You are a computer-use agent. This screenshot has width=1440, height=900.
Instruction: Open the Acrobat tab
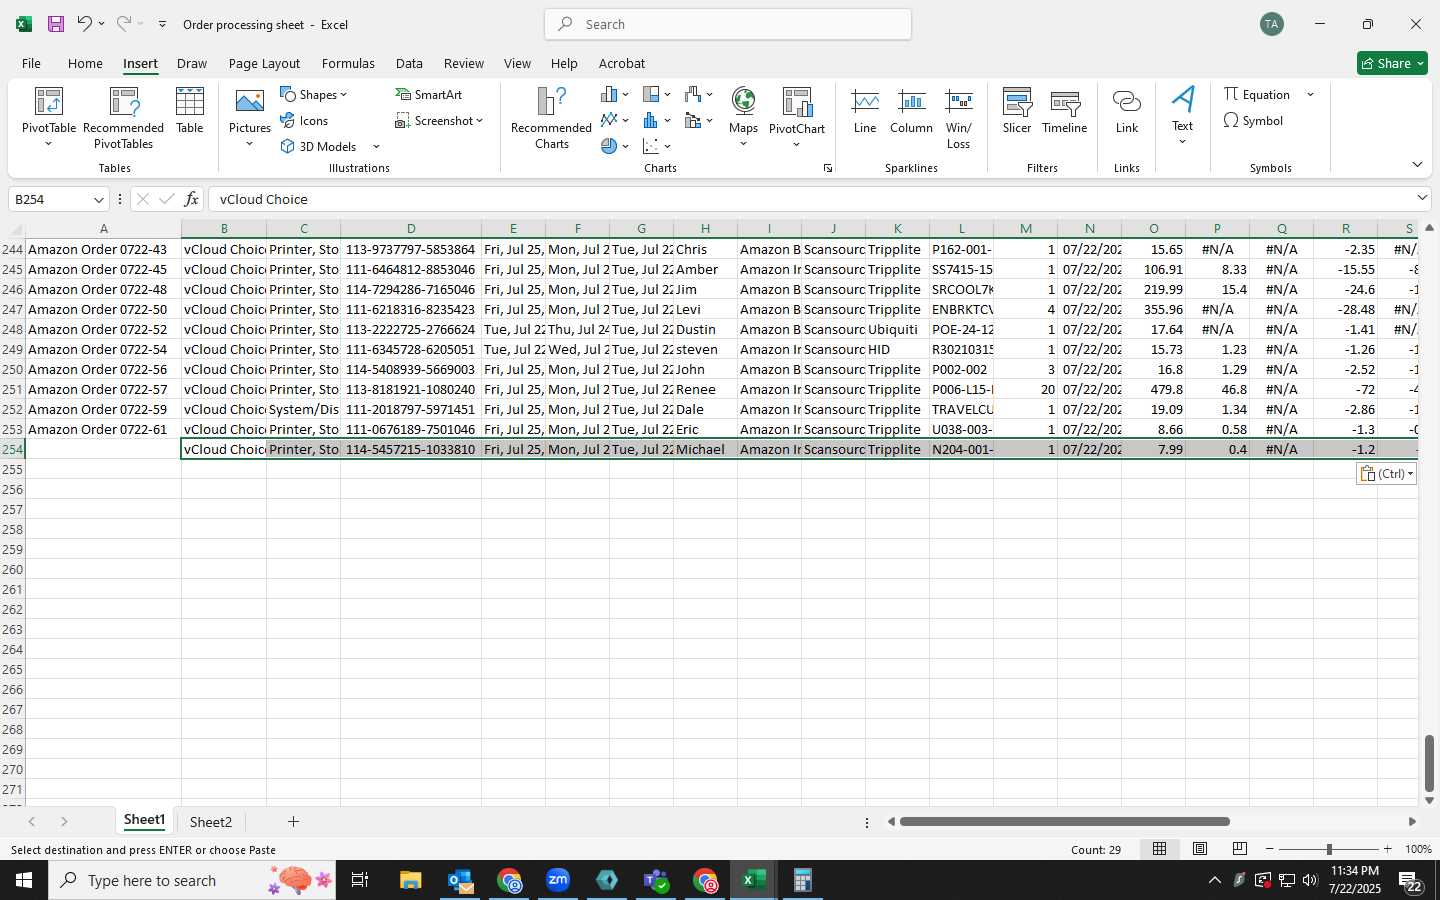621,63
